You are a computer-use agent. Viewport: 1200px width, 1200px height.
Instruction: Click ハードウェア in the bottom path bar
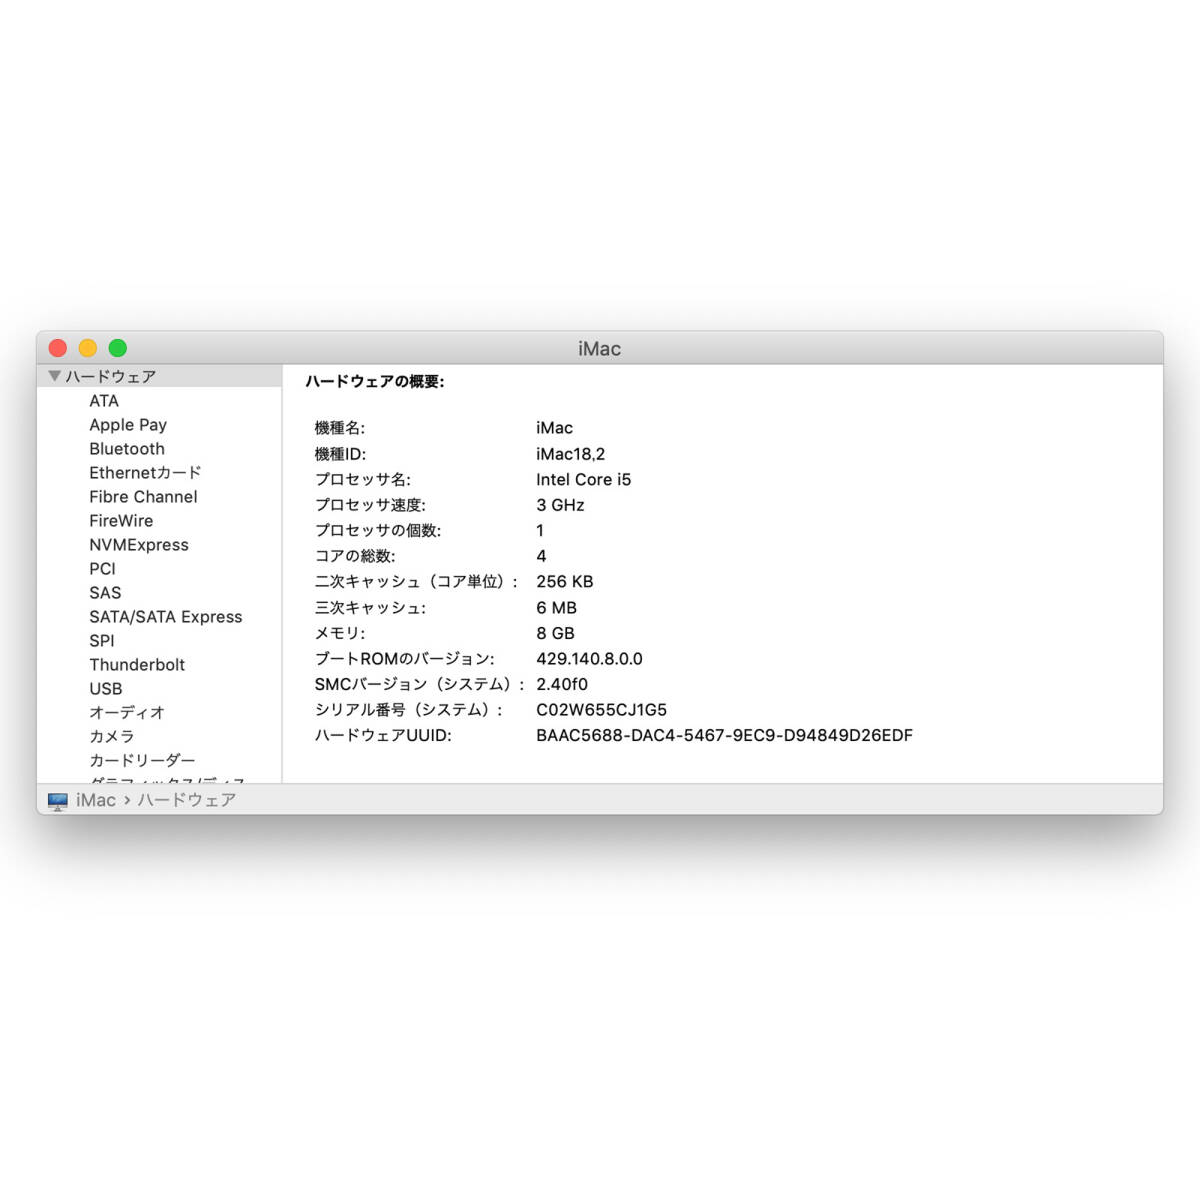[x=187, y=800]
